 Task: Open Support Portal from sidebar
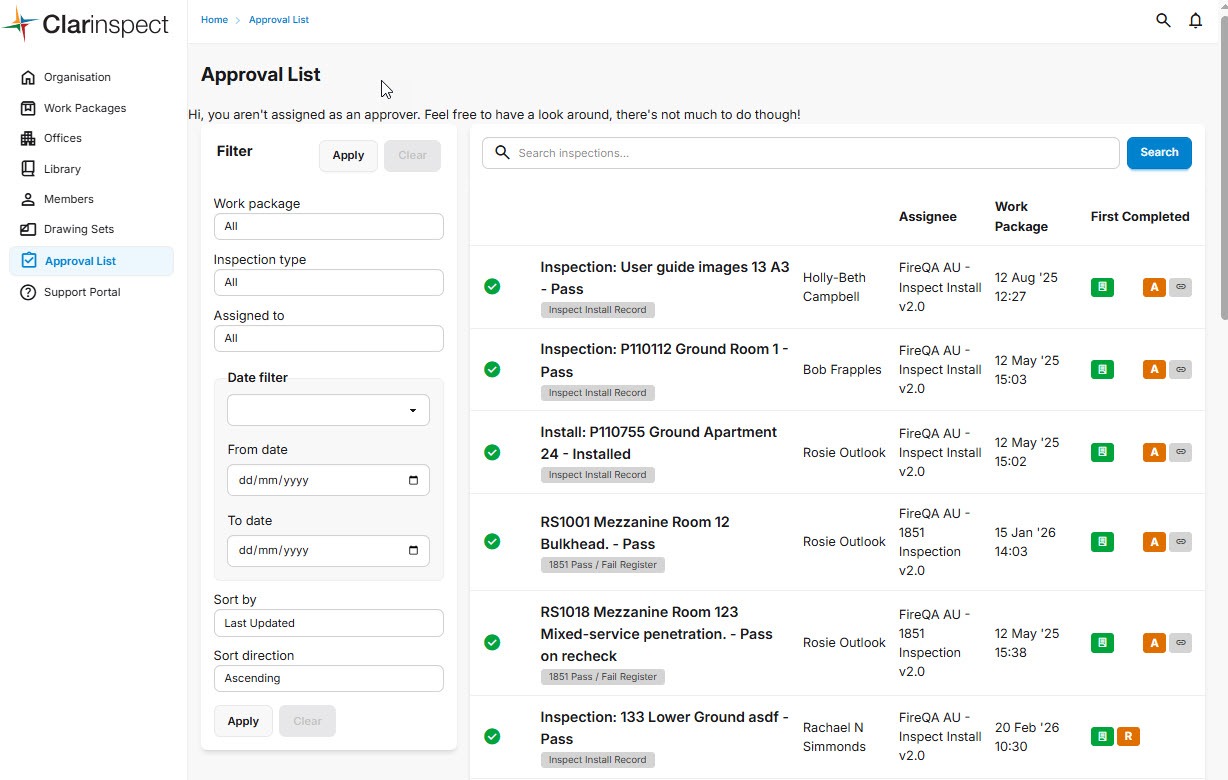click(x=81, y=292)
